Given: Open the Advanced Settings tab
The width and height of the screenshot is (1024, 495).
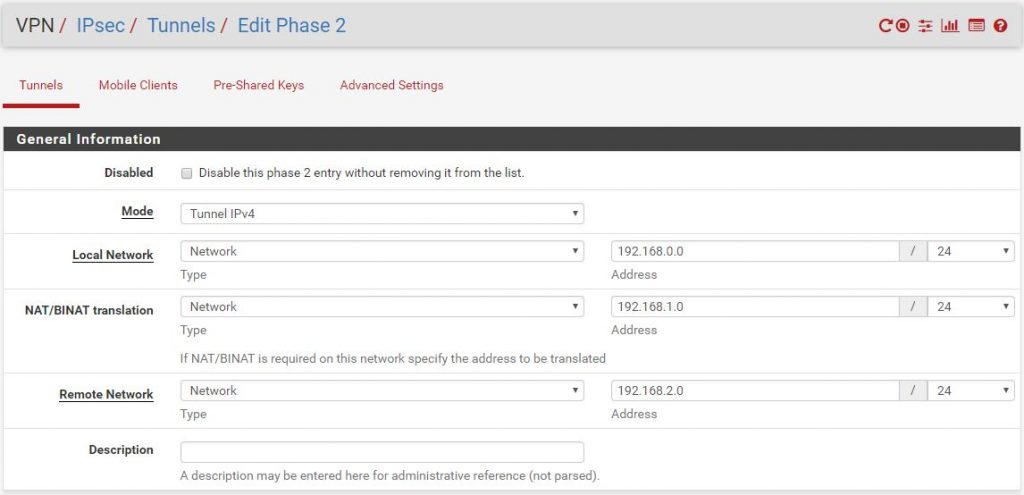Looking at the screenshot, I should 392,85.
